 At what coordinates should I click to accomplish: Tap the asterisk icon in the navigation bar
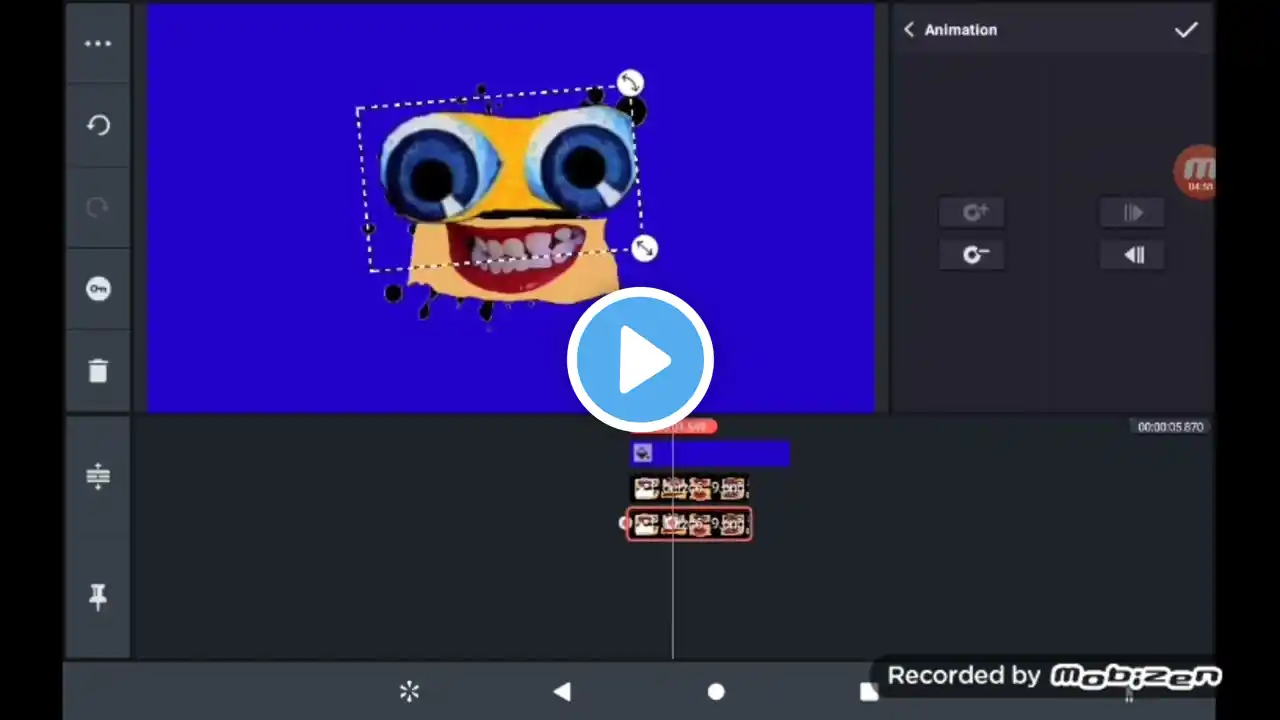(x=409, y=691)
